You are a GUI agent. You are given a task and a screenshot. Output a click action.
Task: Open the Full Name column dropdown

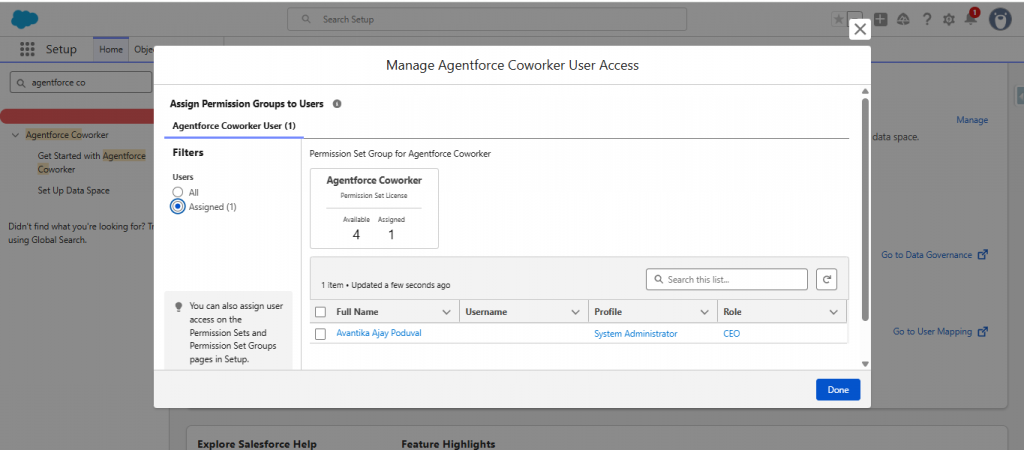[x=447, y=312]
